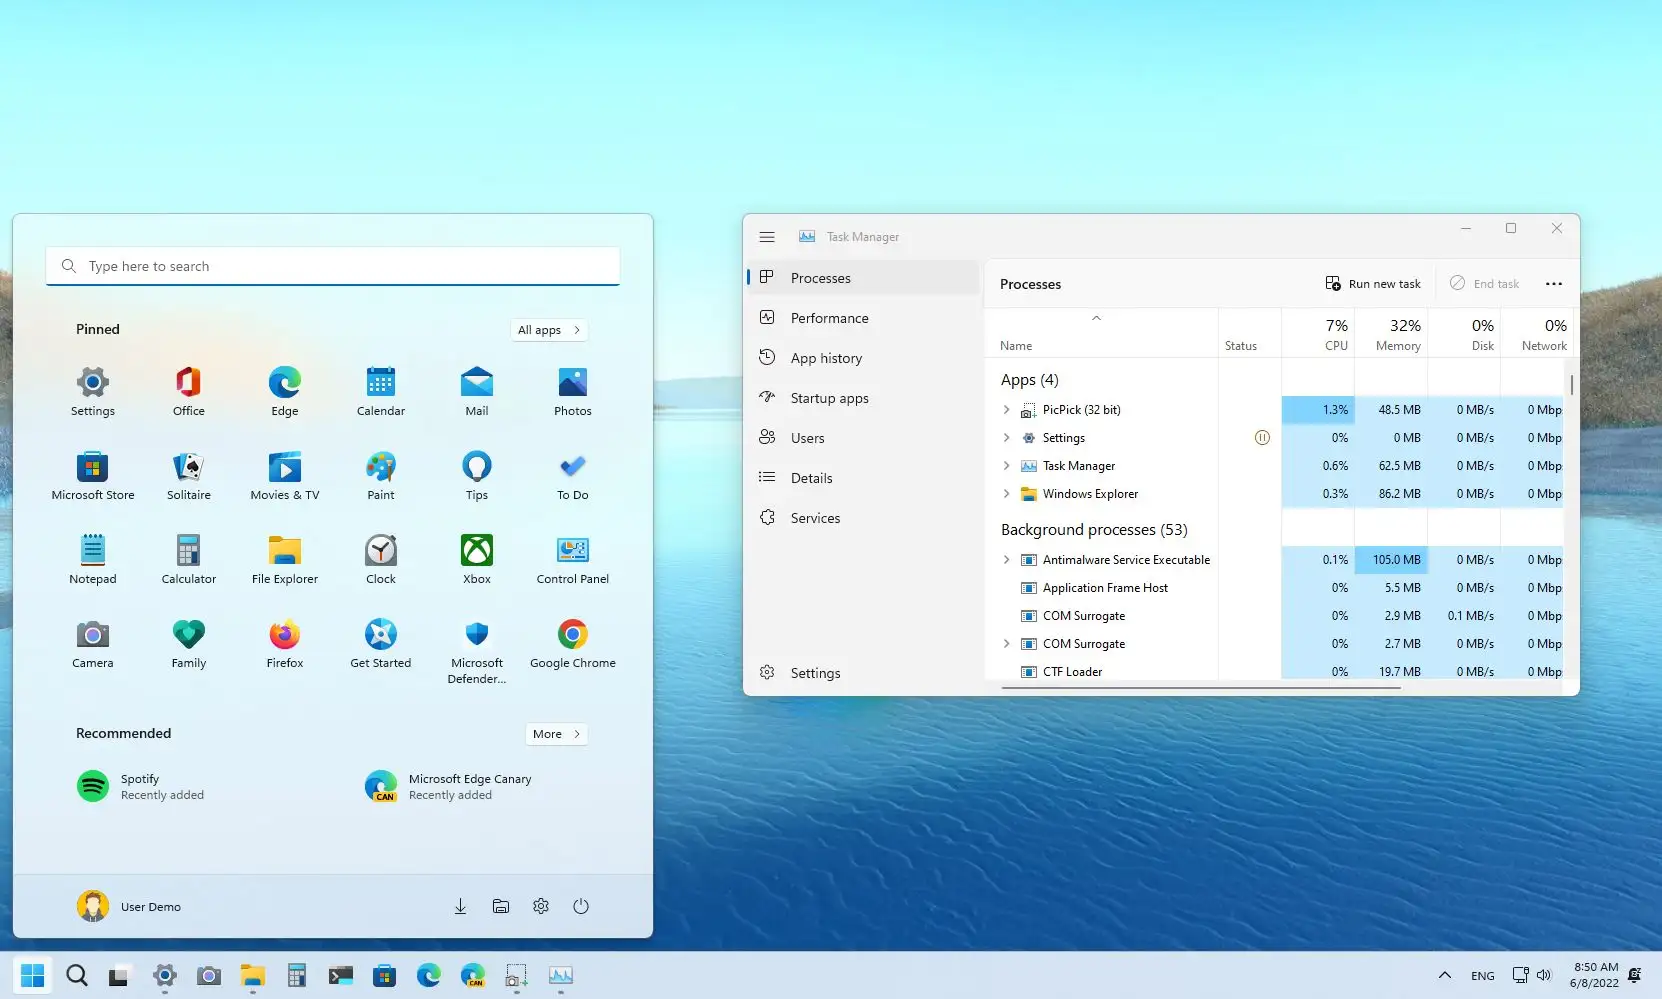Open All apps in the Start menu
Viewport: 1662px width, 999px height.
tap(548, 329)
